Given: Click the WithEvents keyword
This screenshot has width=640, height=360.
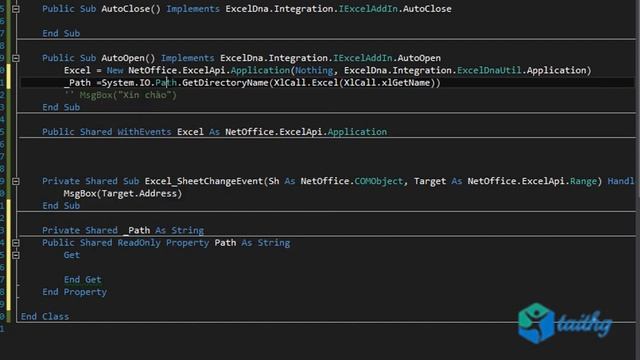Looking at the screenshot, I should [144, 132].
